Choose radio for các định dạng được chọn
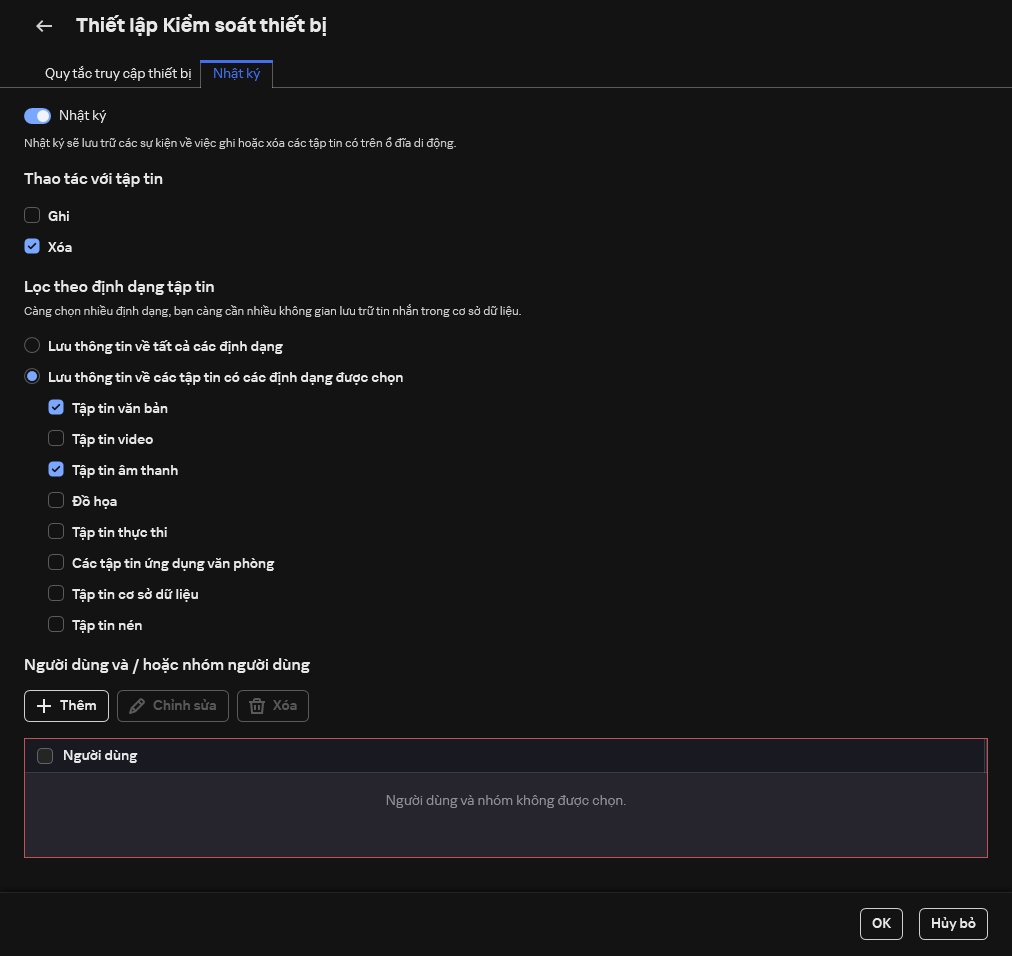 click(32, 377)
